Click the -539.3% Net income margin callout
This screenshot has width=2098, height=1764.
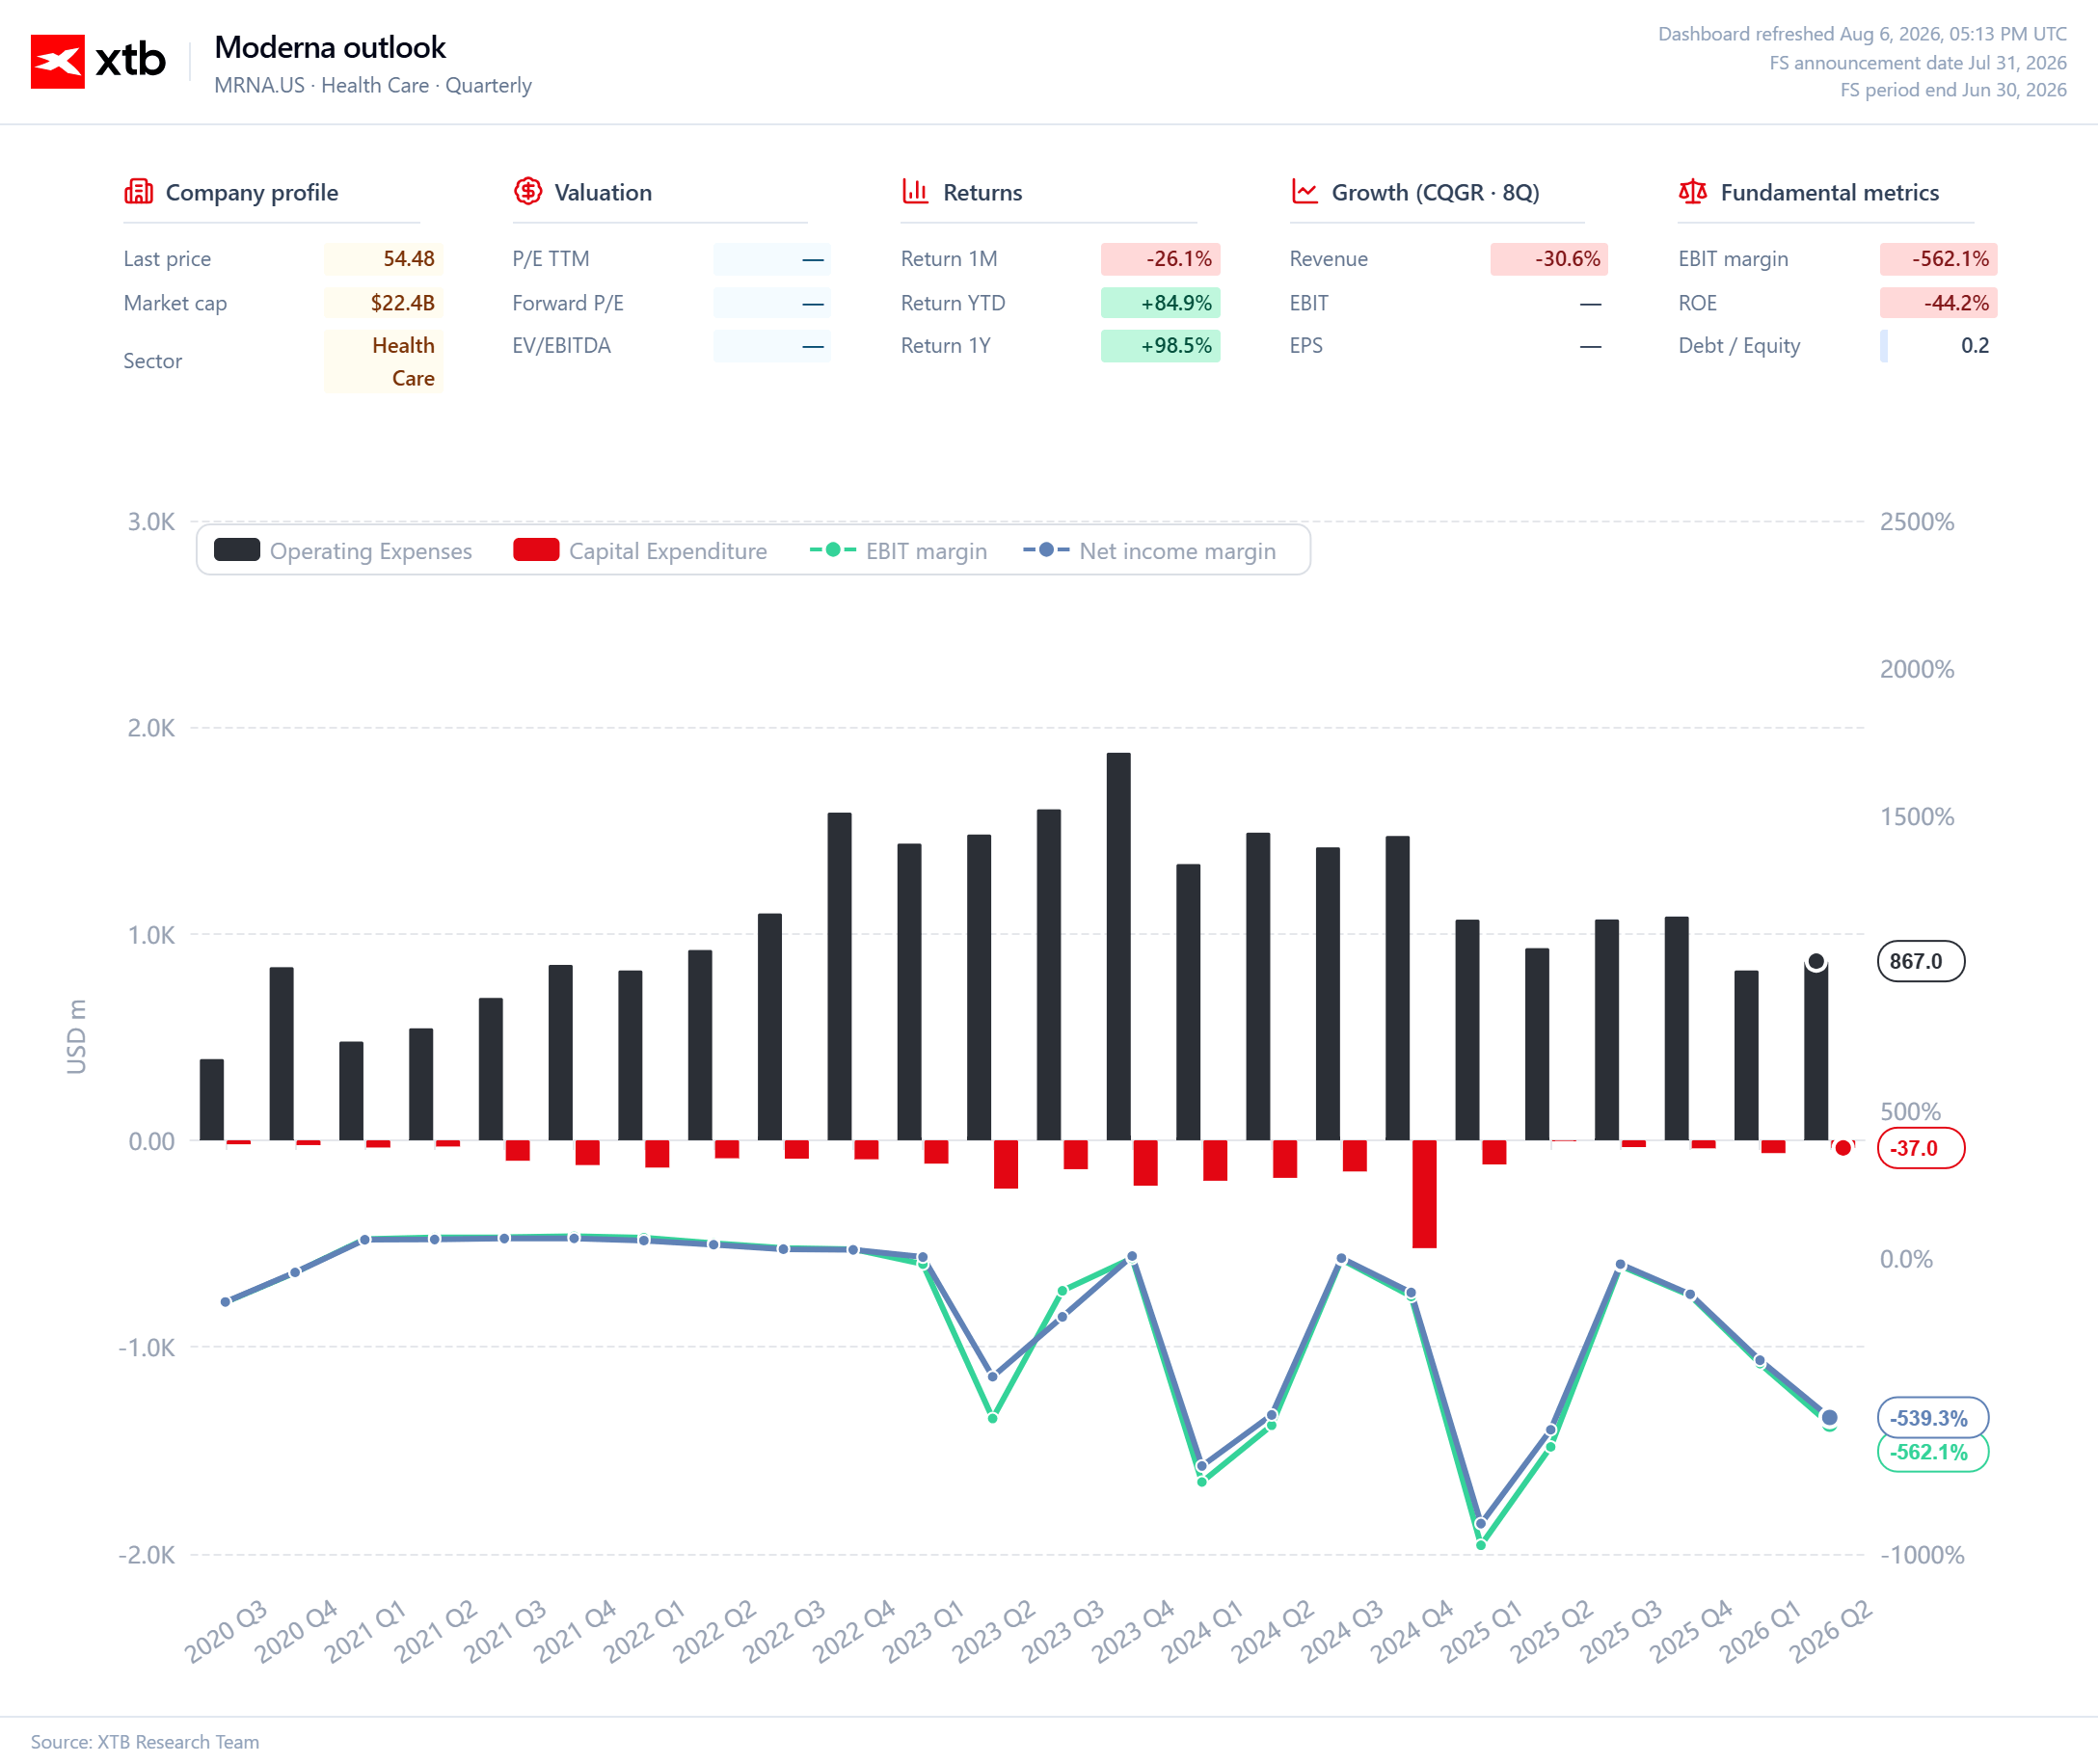(1933, 1418)
